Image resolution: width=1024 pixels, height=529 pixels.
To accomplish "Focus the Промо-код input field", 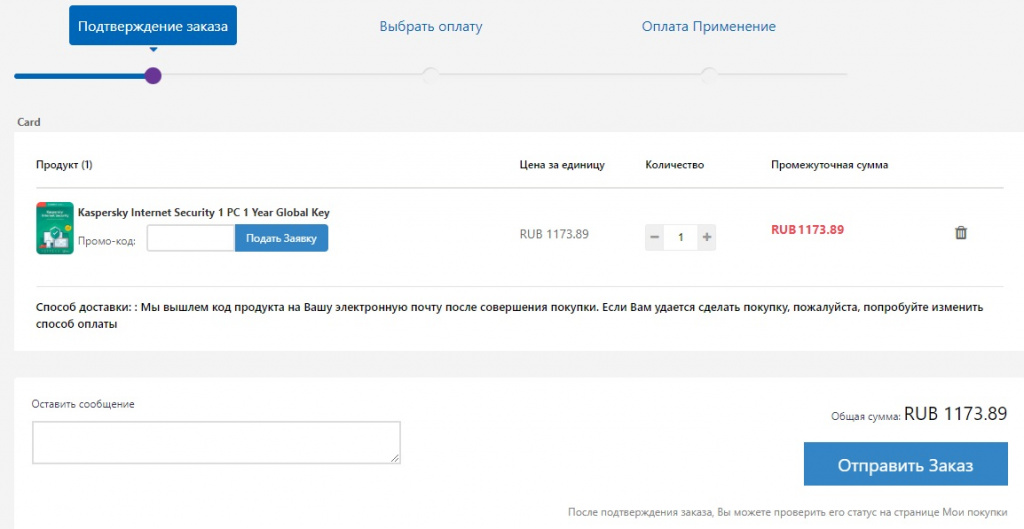I will (190, 238).
